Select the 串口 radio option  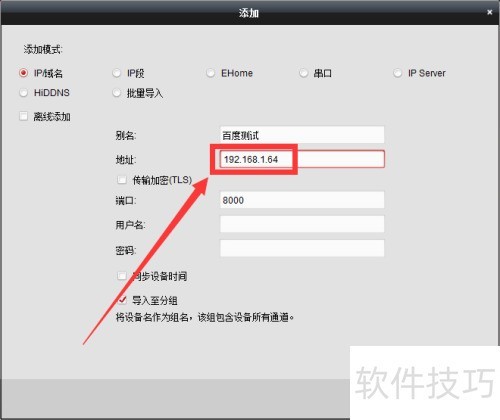[304, 73]
